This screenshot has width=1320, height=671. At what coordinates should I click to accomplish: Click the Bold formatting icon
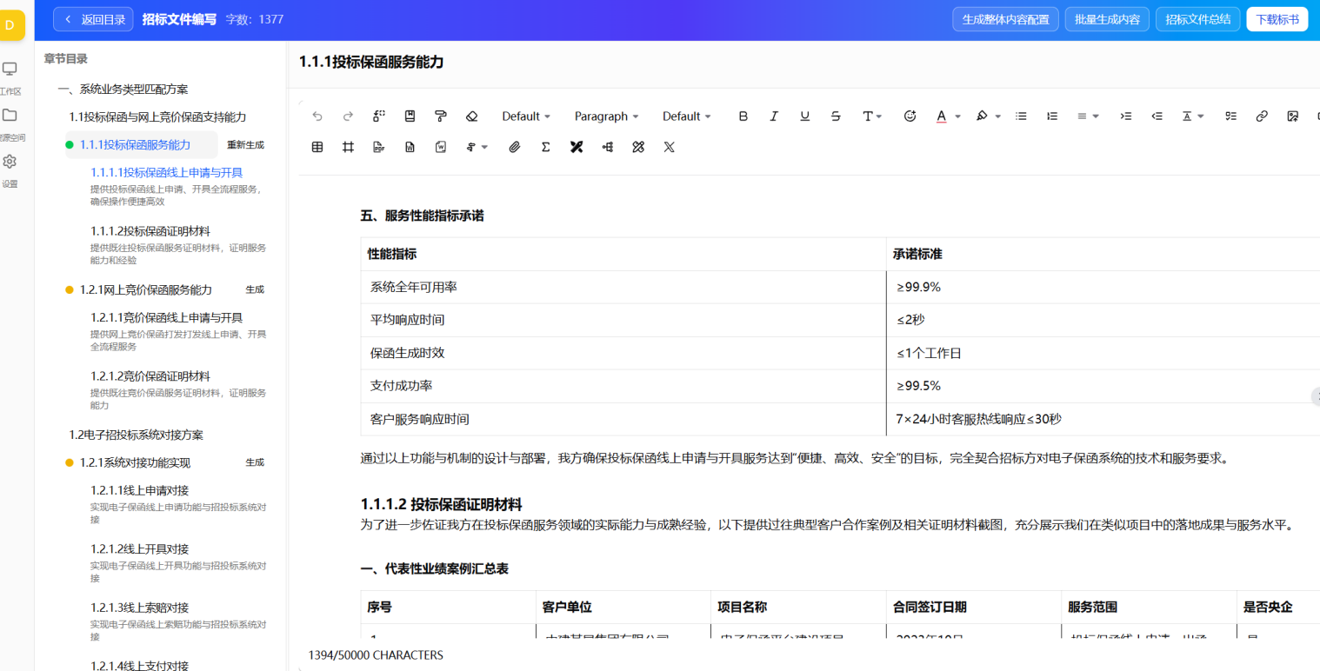pos(743,116)
